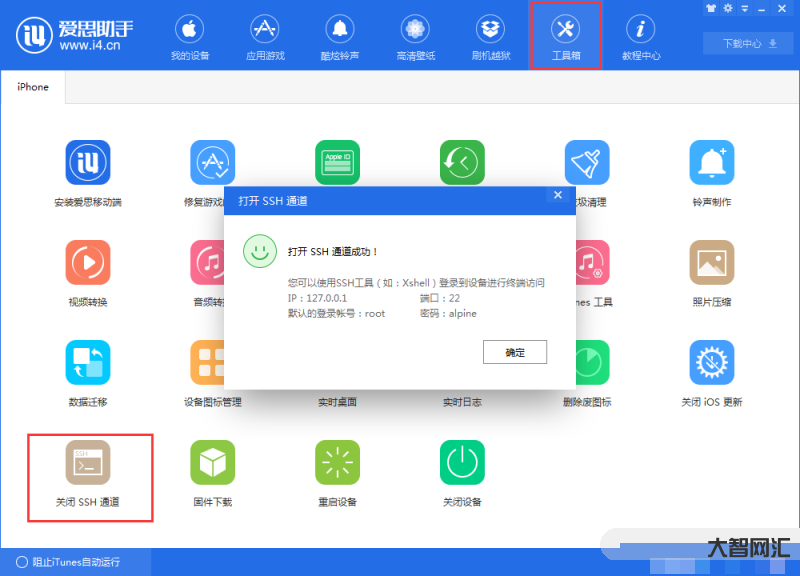Open 关闭 iOS 更新 tool
The image size is (800, 576).
coord(712,373)
